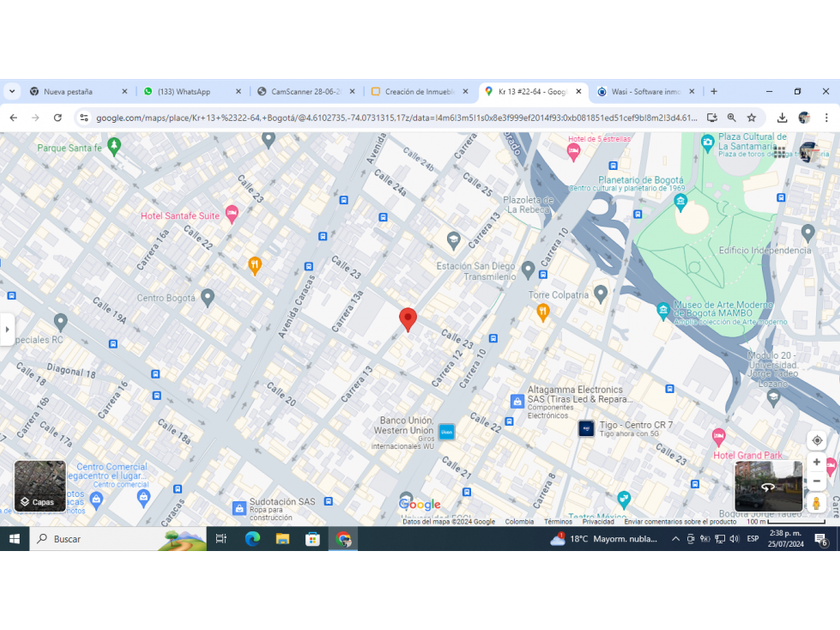
Task: Open the volume control in tray
Action: coord(734,539)
